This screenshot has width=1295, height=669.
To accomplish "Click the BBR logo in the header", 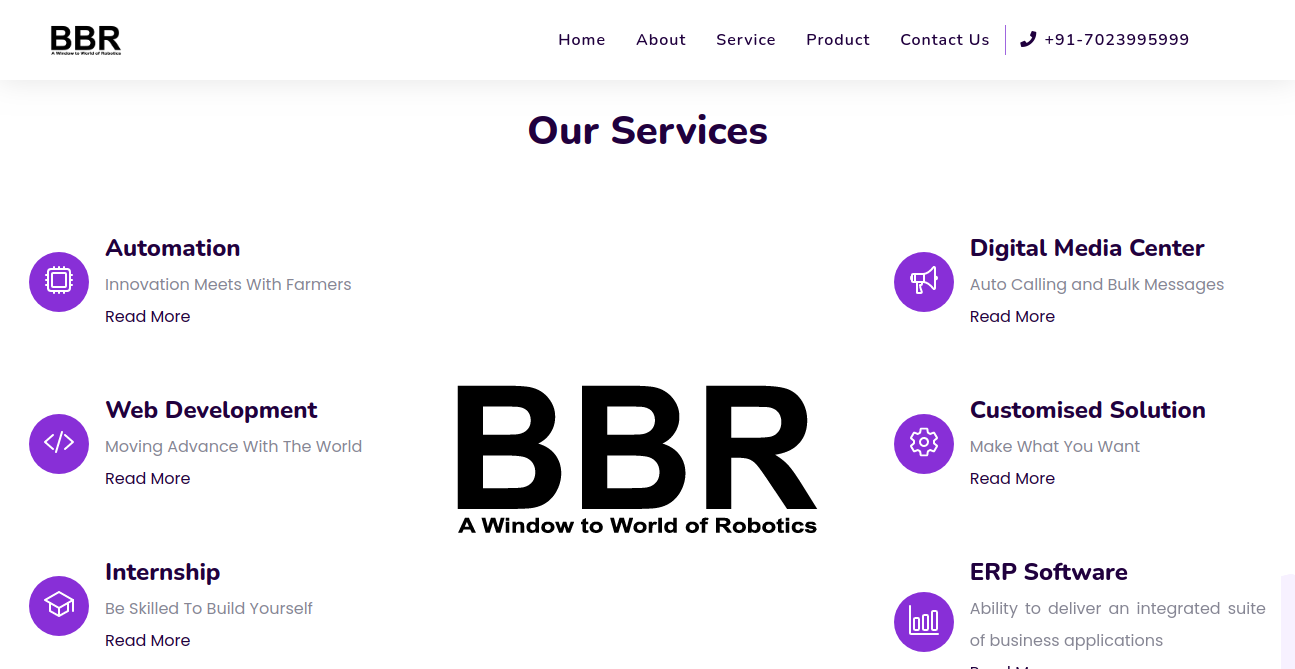I will tap(86, 40).
